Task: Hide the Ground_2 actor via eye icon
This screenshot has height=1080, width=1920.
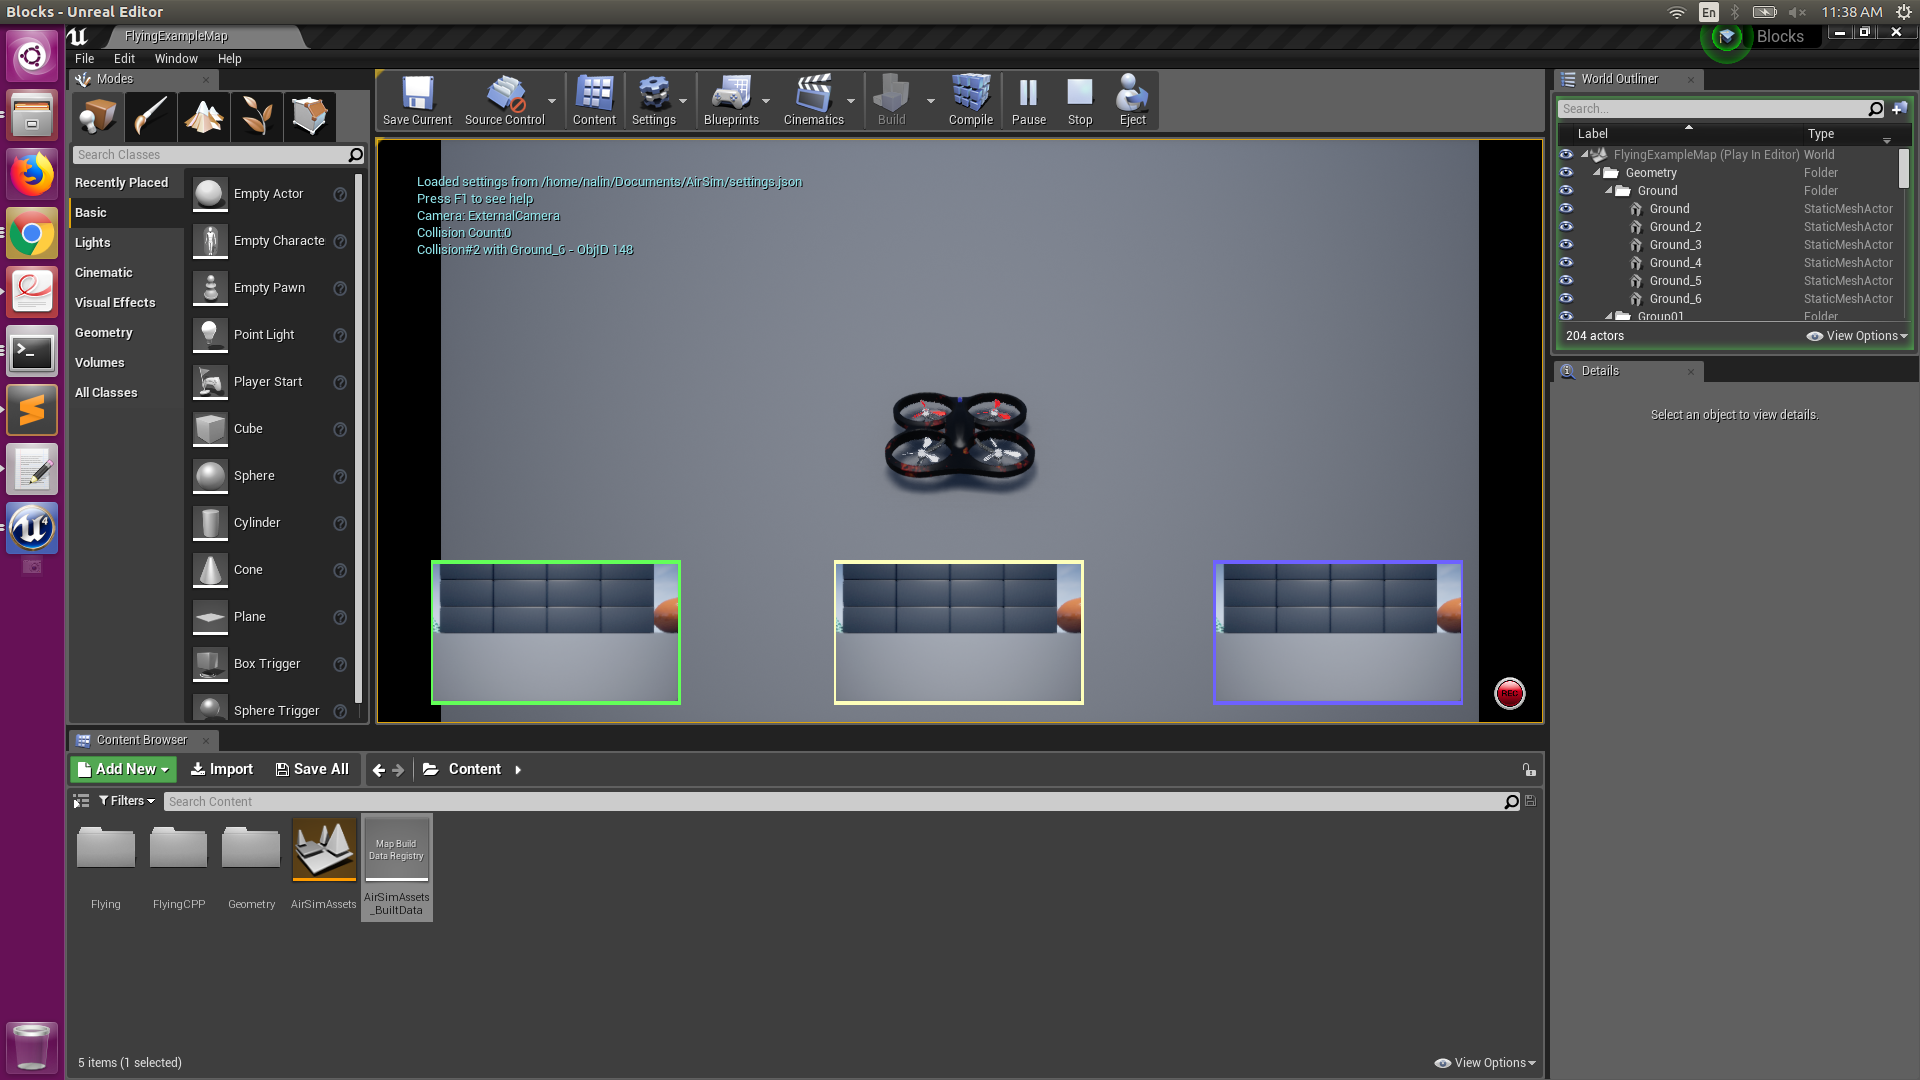Action: [1566, 227]
